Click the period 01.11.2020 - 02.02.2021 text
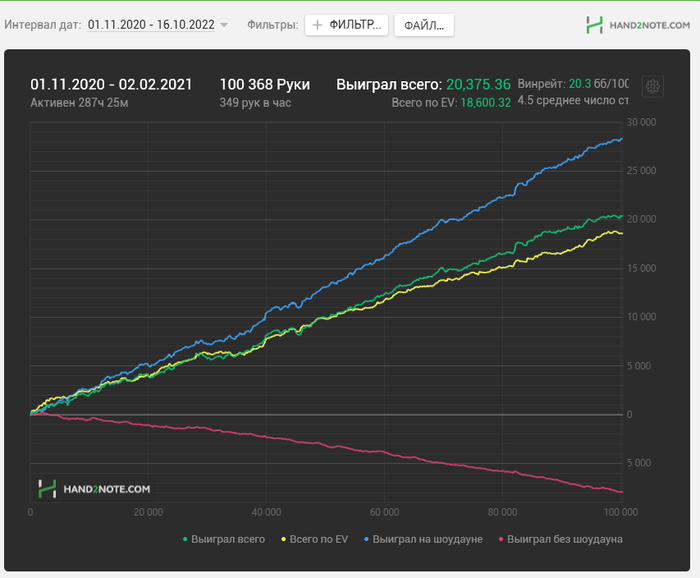The width and height of the screenshot is (700, 578). point(111,84)
